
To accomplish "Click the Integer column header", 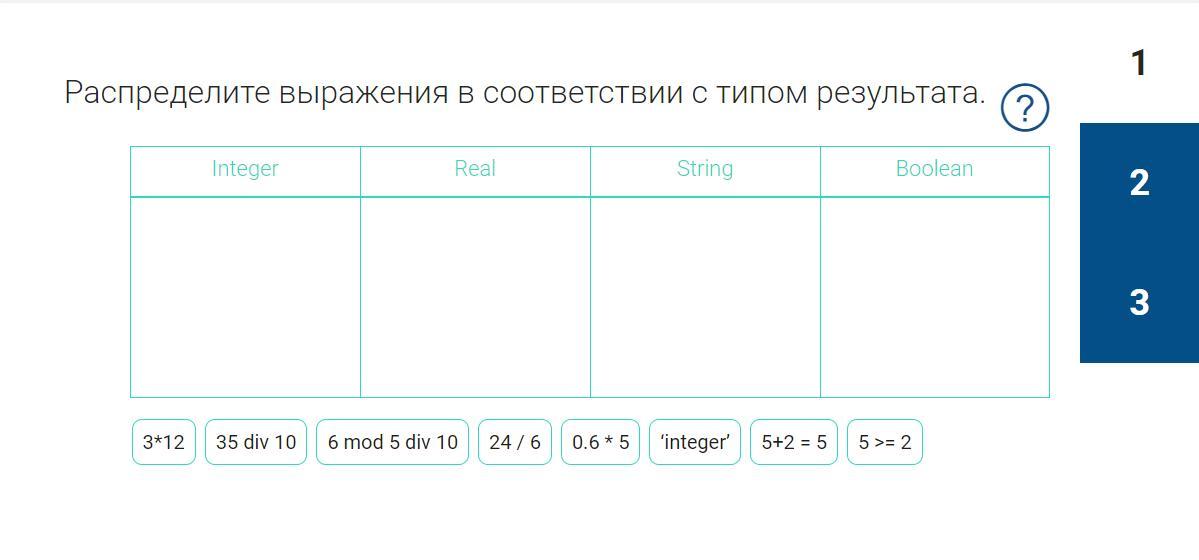I will coord(245,169).
